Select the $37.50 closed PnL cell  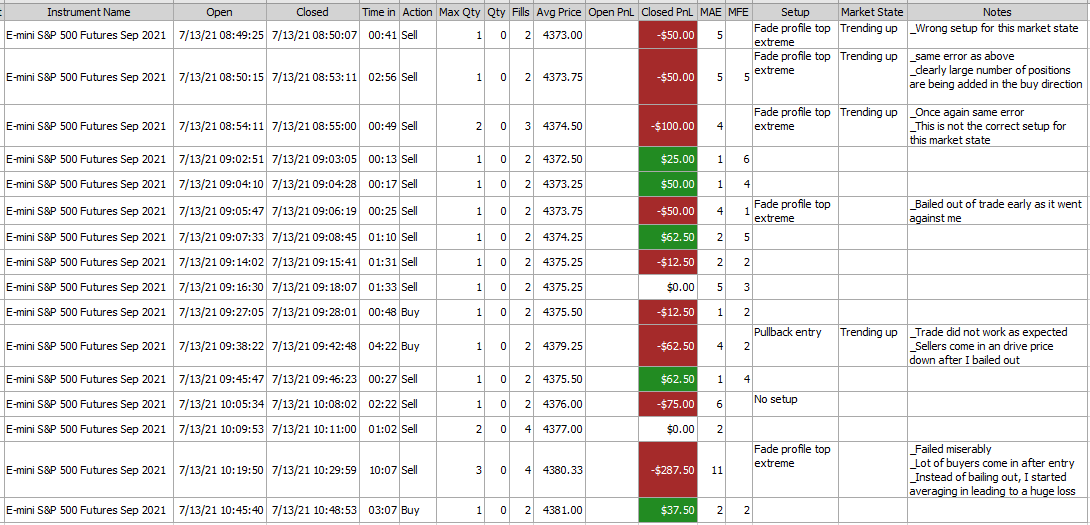[667, 510]
